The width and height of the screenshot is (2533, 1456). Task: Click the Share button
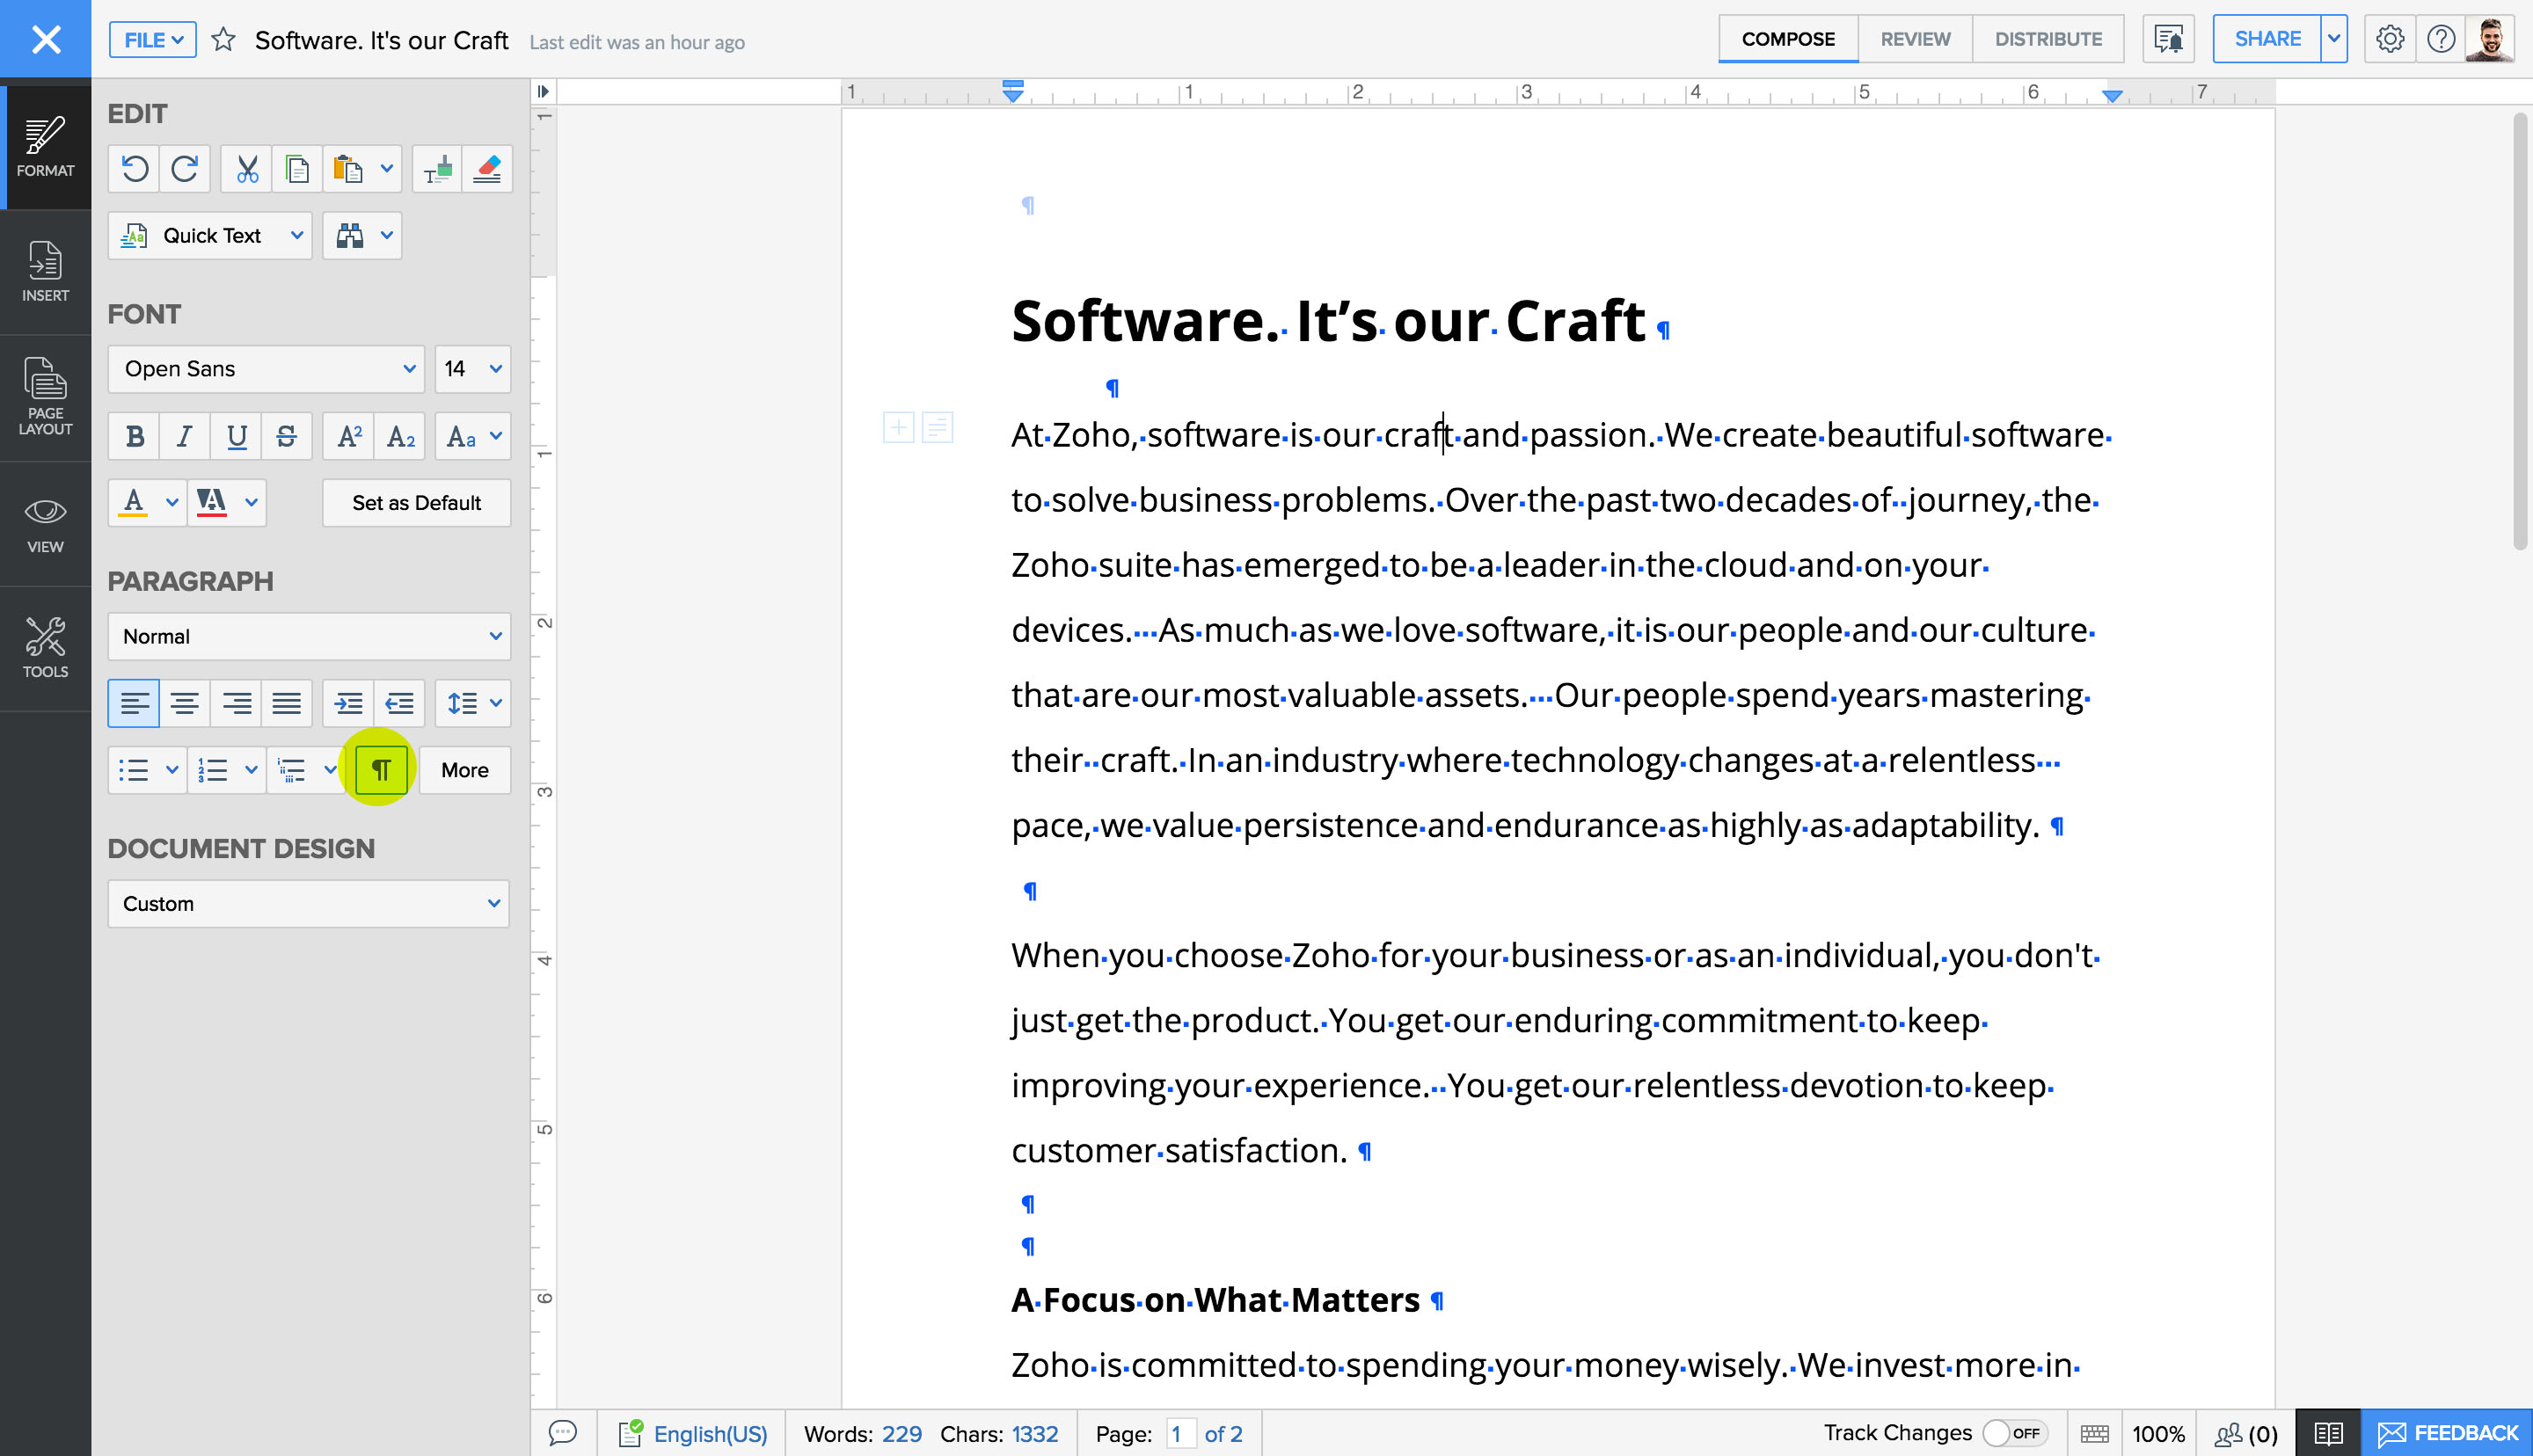pos(2265,39)
